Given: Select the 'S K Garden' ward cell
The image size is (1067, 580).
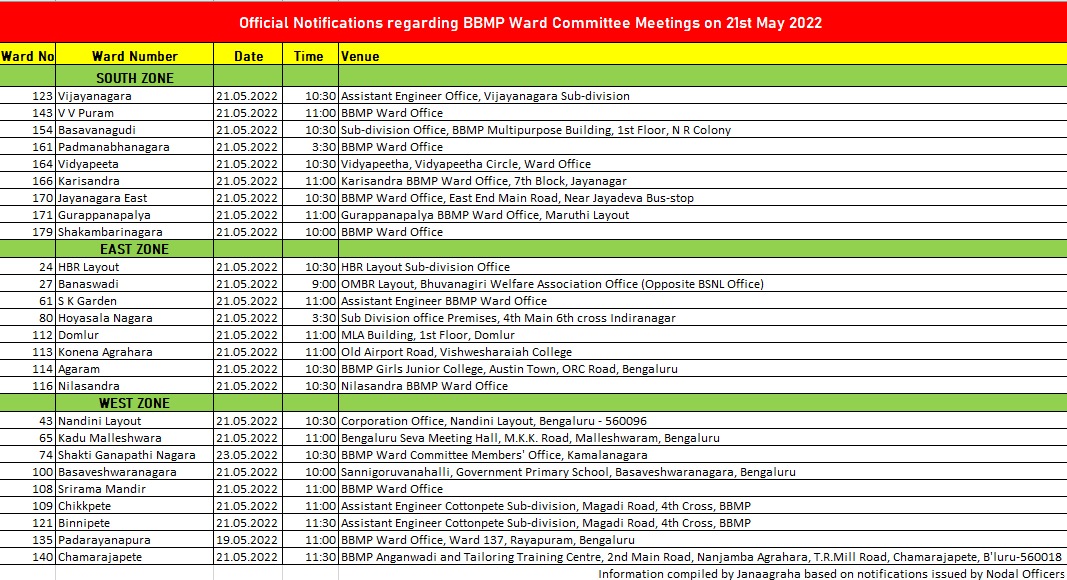Looking at the screenshot, I should point(135,301).
